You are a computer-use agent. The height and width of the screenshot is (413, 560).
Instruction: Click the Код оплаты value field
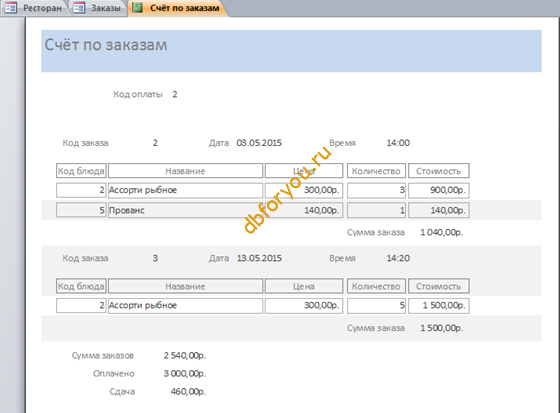(175, 94)
